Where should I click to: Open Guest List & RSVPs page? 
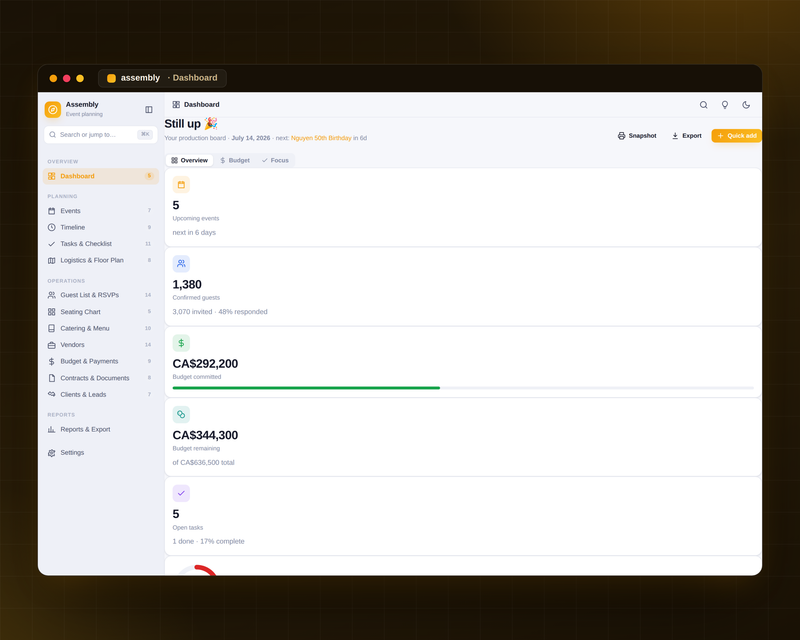101,295
